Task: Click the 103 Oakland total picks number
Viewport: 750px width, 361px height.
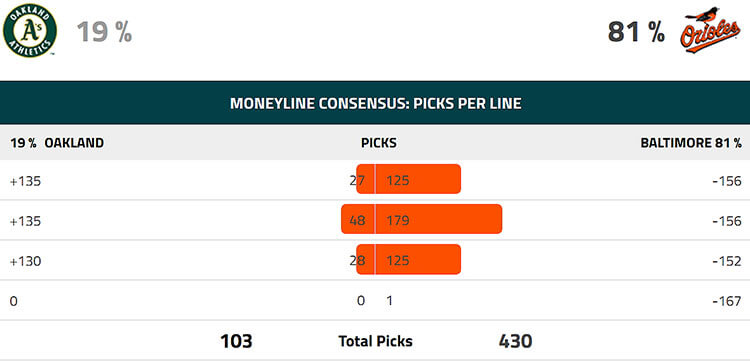Action: tap(236, 341)
